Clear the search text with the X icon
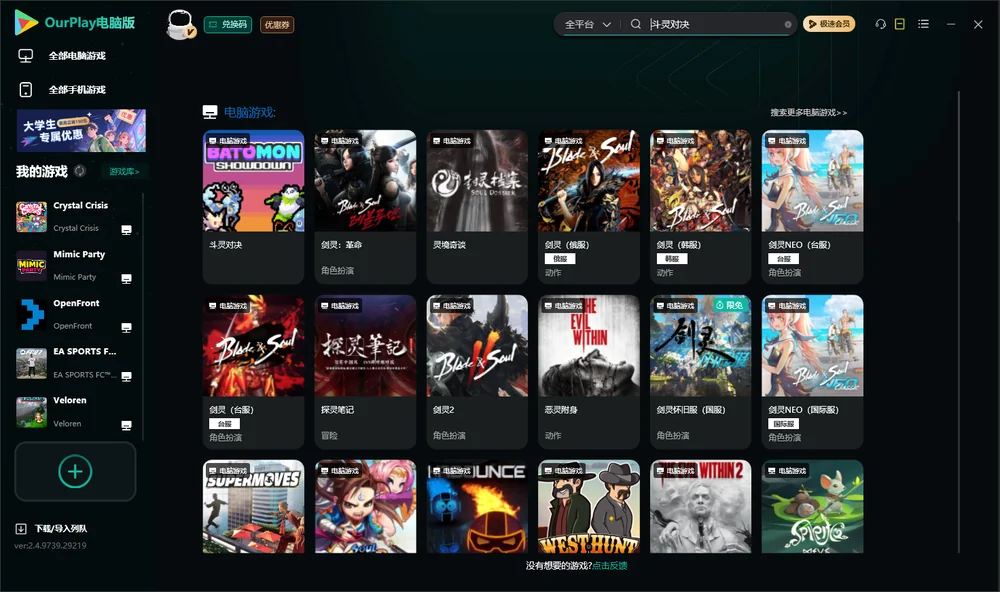The width and height of the screenshot is (1000, 592). click(x=788, y=24)
